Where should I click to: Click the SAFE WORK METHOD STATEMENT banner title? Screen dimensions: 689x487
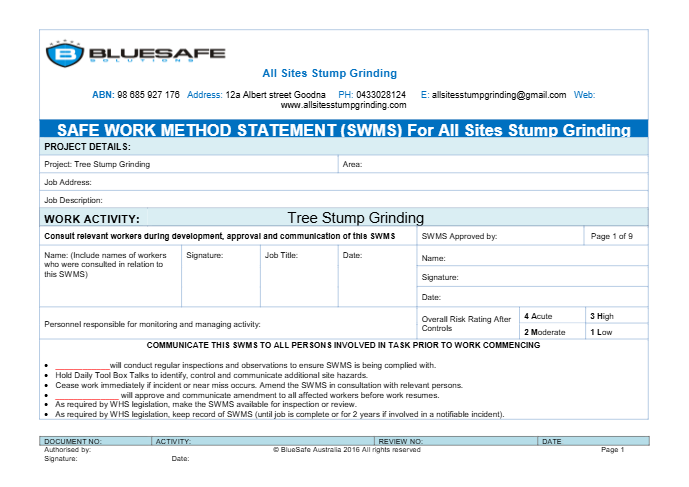point(344,130)
